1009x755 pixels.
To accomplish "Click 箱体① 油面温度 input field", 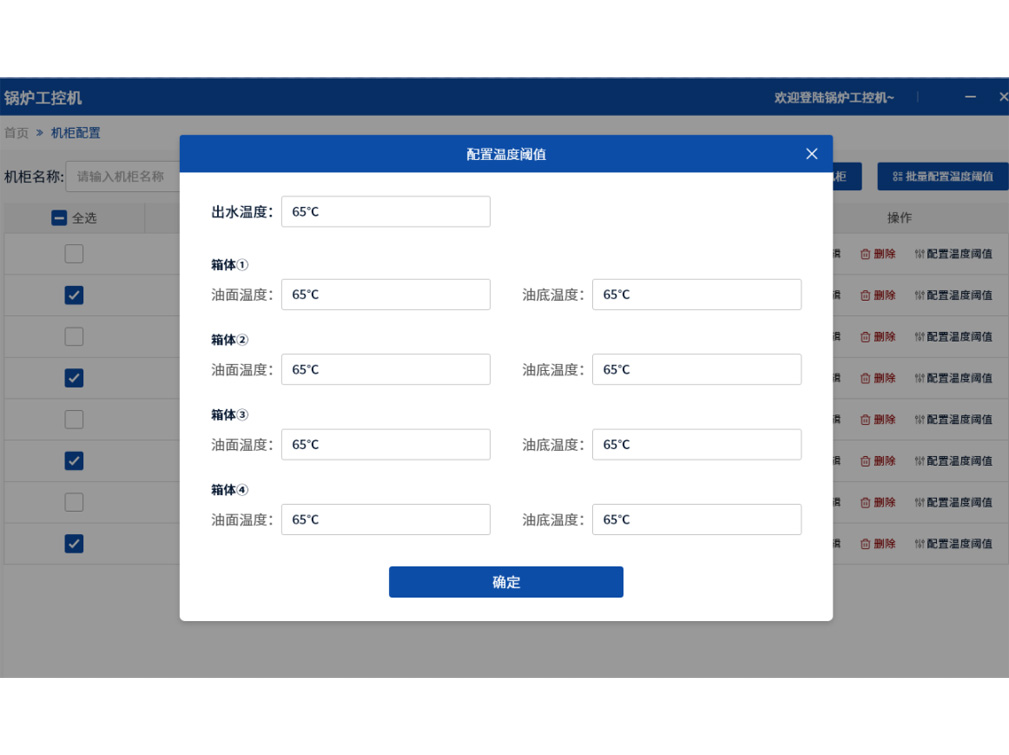I will click(385, 295).
